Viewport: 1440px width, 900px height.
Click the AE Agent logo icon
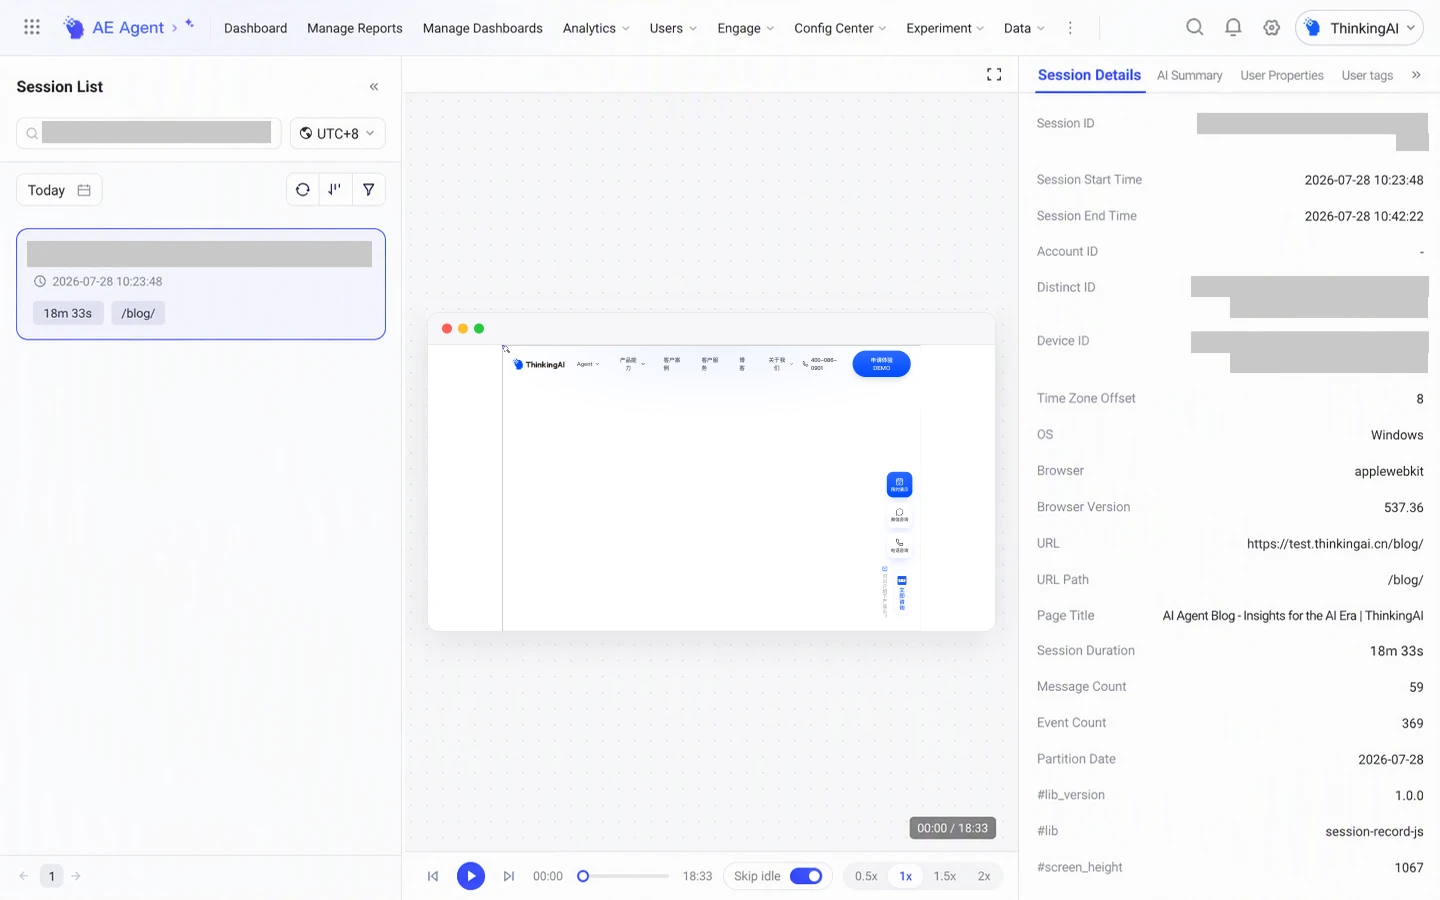click(74, 28)
